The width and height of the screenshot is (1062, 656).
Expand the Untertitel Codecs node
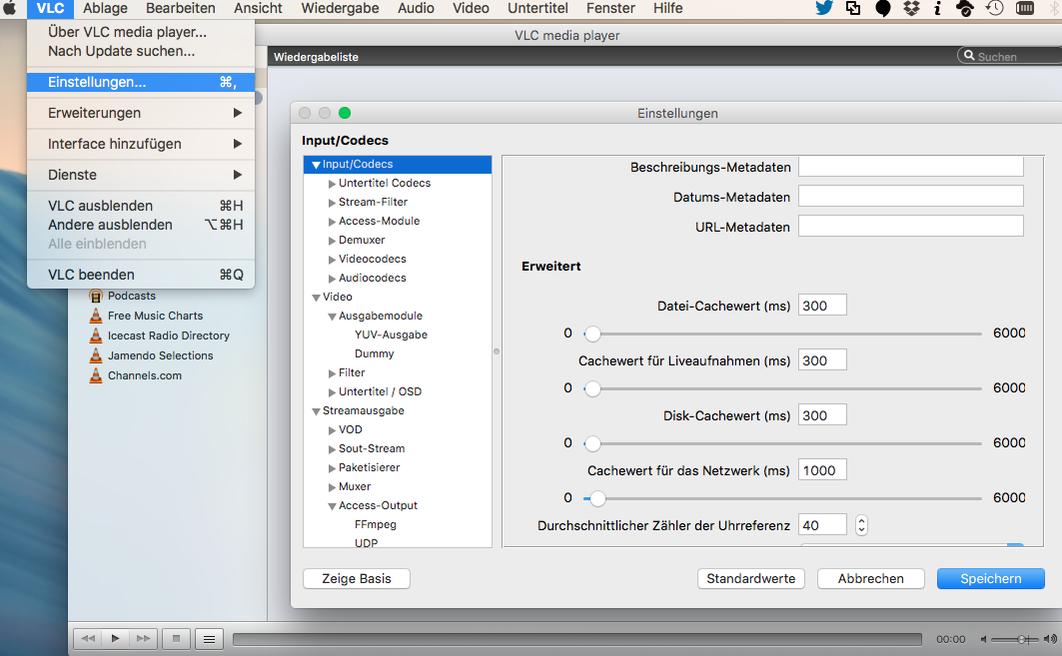tap(332, 183)
